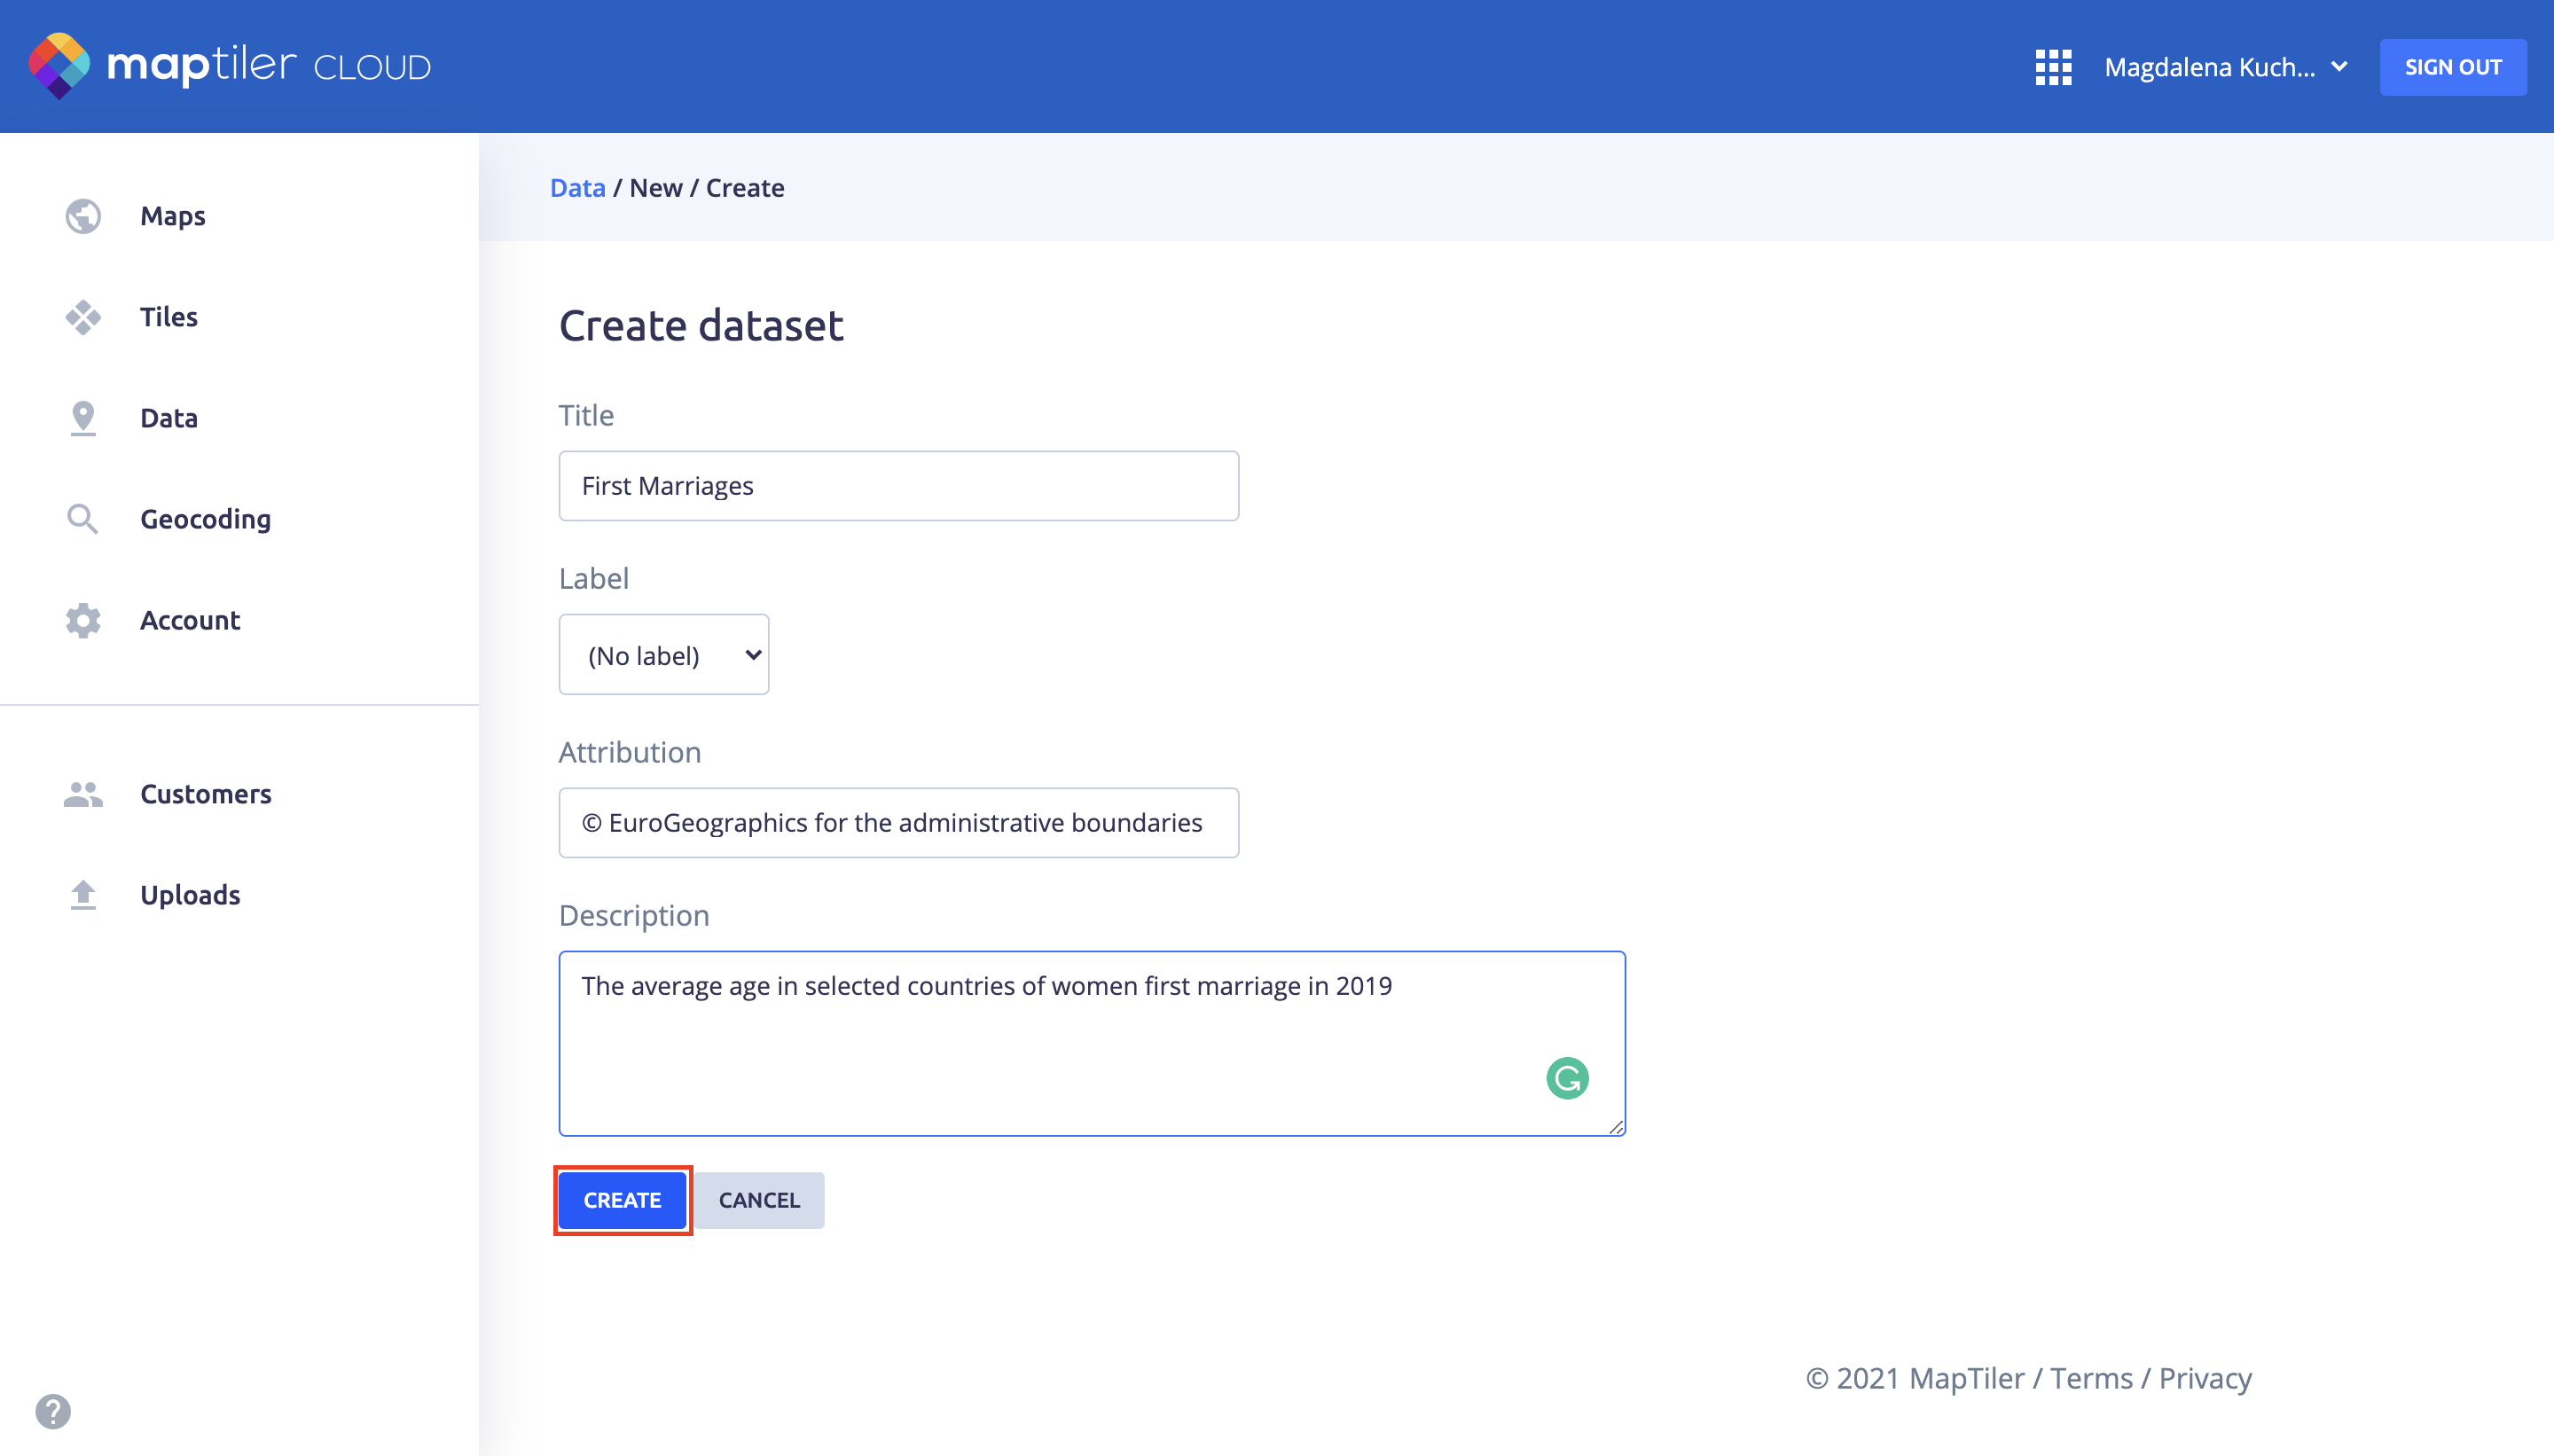Click the Customers people icon
The image size is (2554, 1456).
click(x=83, y=794)
